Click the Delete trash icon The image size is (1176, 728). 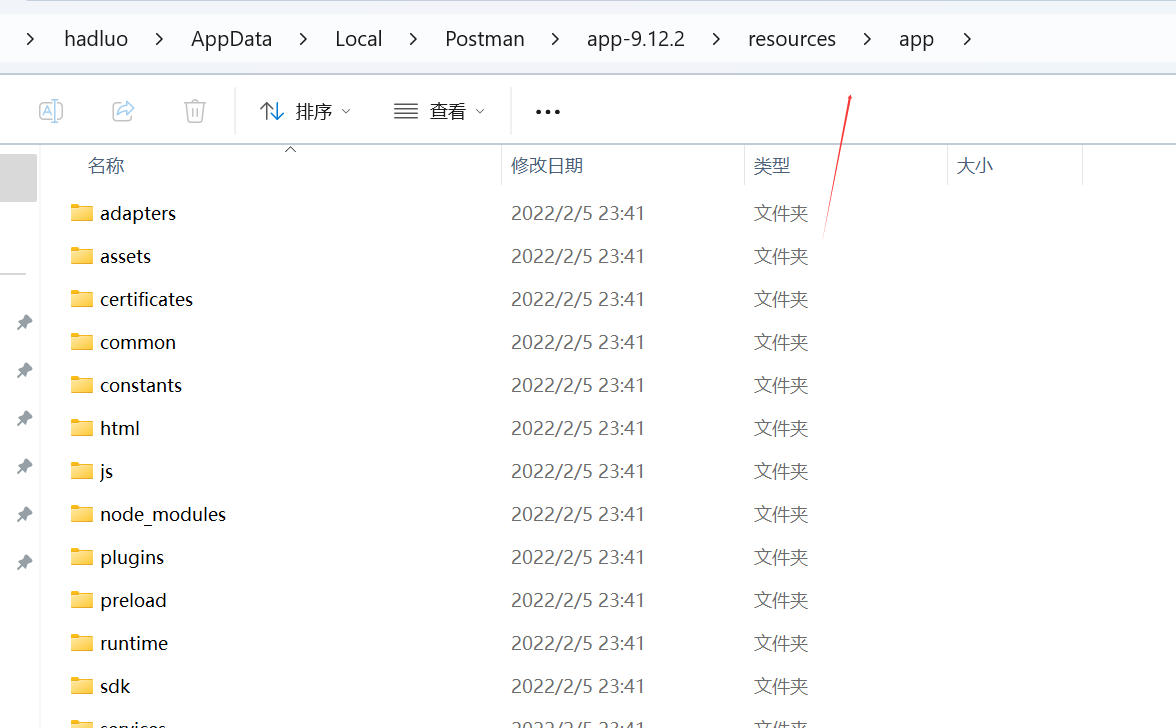tap(195, 112)
